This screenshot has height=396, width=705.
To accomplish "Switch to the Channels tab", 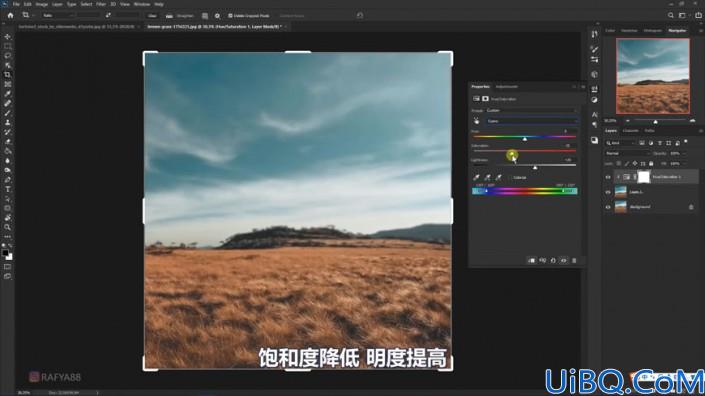I will click(x=630, y=131).
